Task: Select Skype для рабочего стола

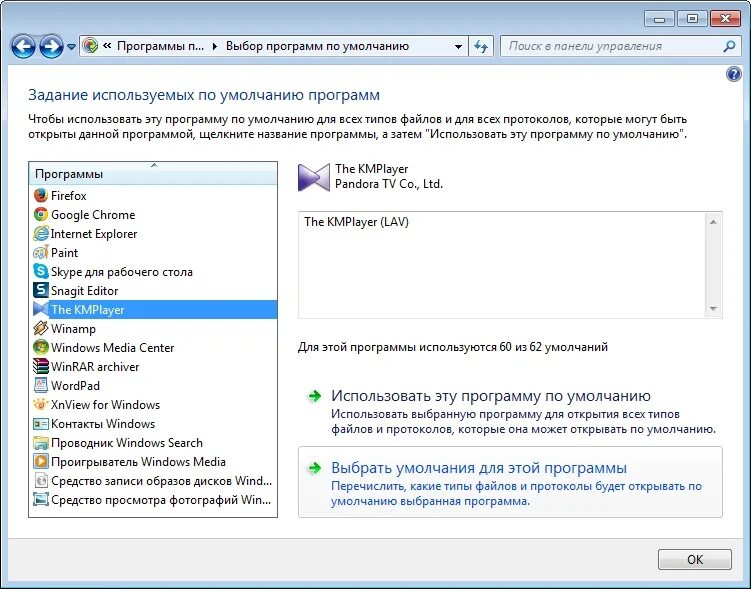Action: [x=153, y=272]
